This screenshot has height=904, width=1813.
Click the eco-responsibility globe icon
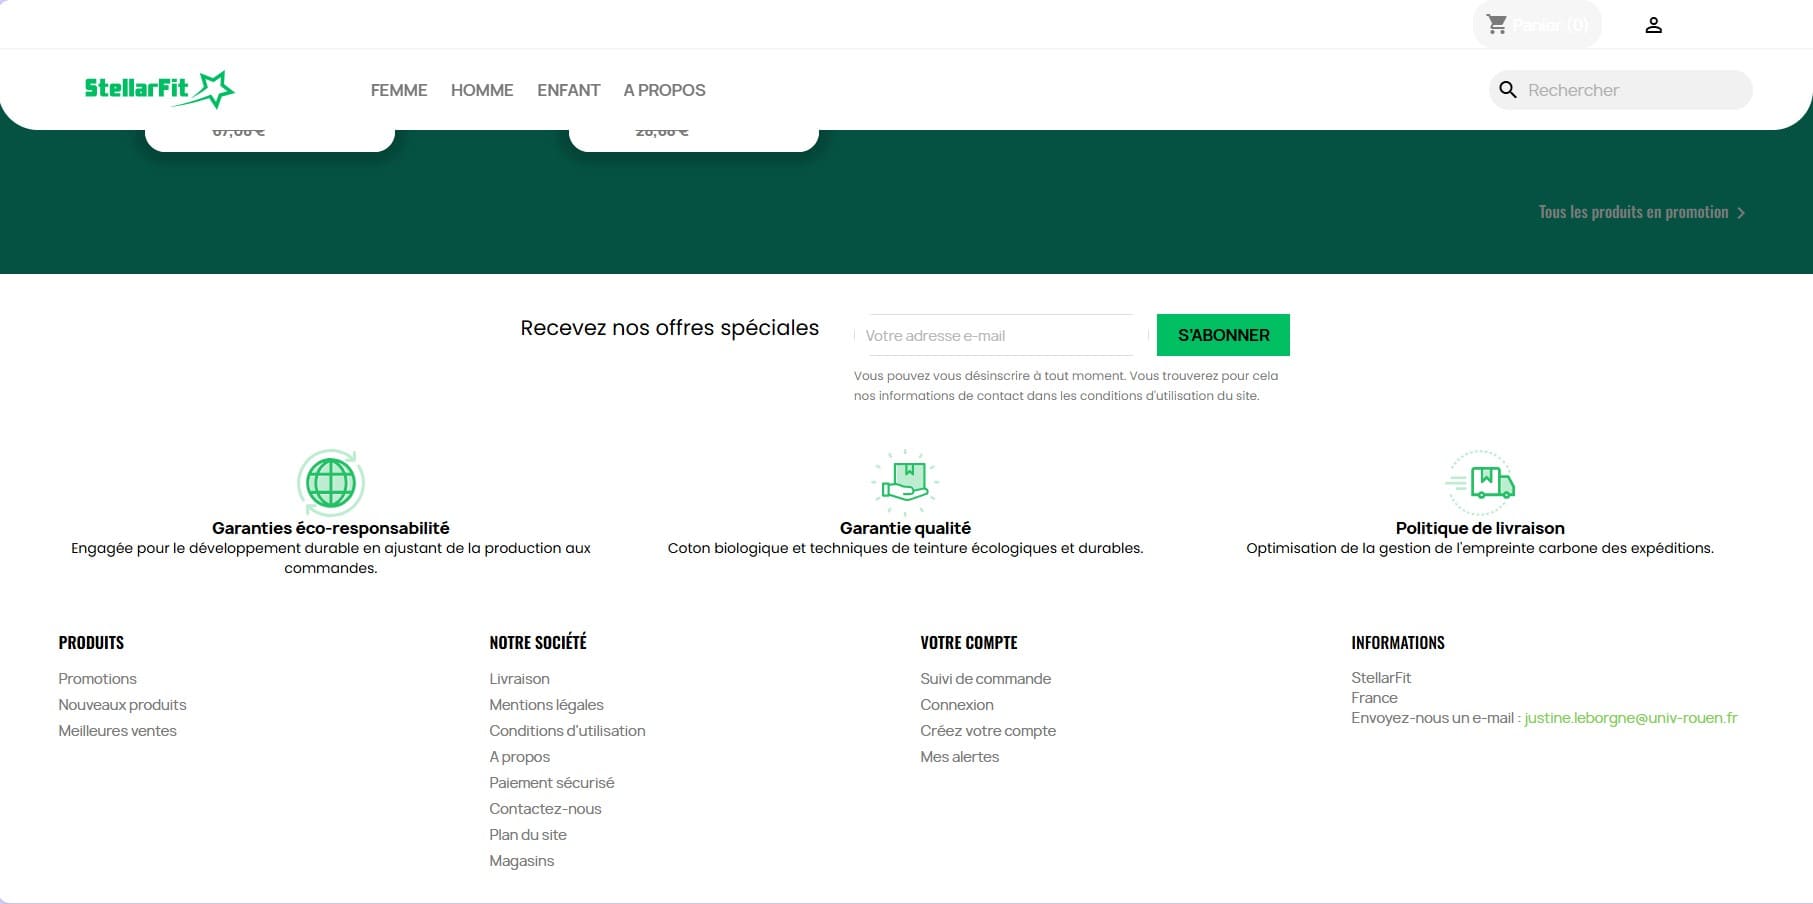click(x=330, y=483)
